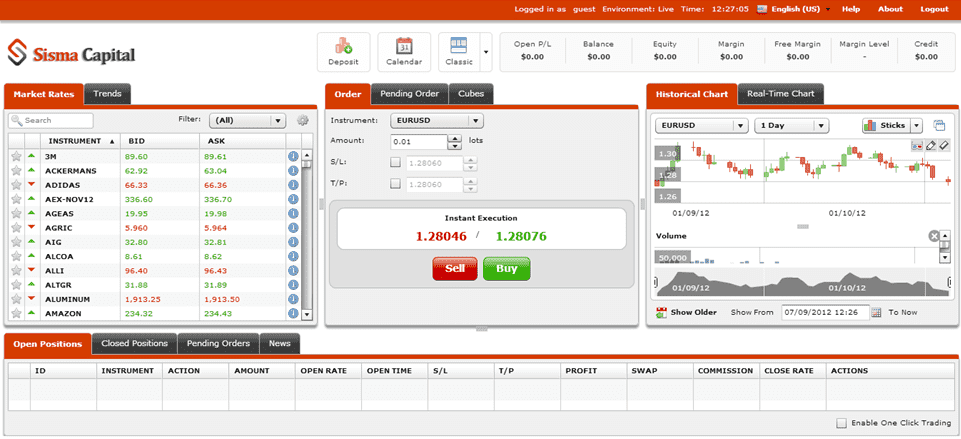Open info icon for 3M
Image resolution: width=961 pixels, height=439 pixels.
click(293, 156)
